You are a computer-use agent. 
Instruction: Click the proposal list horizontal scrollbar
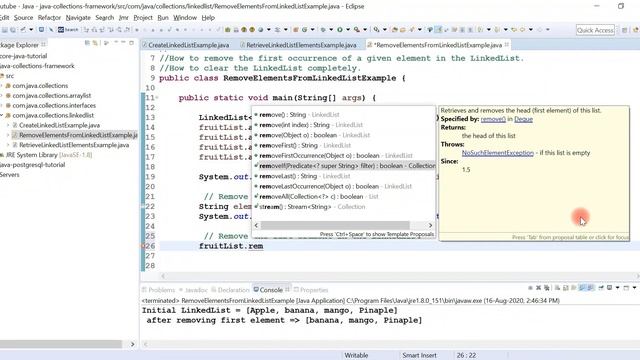335,225
